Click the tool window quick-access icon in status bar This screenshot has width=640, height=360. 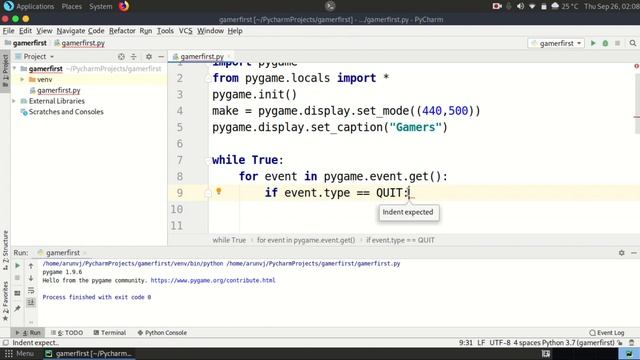(x=5, y=343)
